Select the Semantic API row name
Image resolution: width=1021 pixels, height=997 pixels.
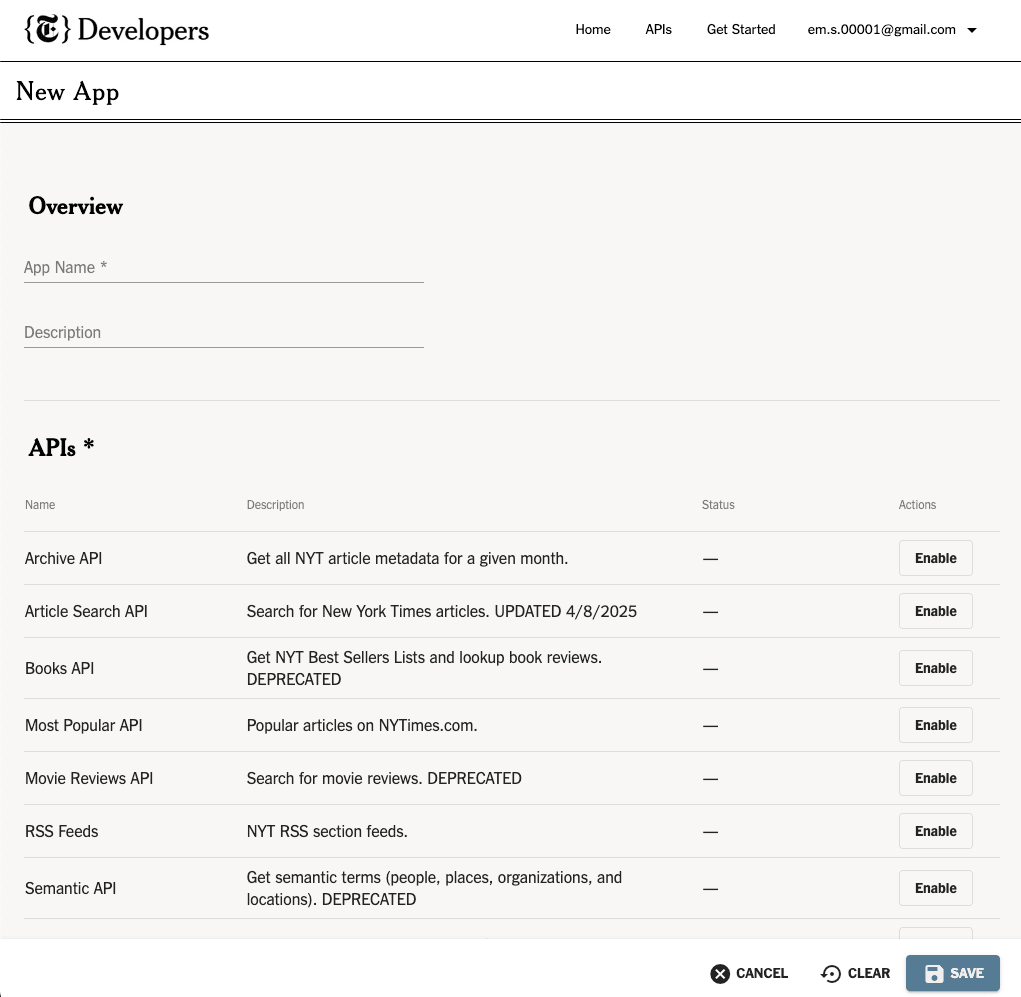tap(70, 889)
